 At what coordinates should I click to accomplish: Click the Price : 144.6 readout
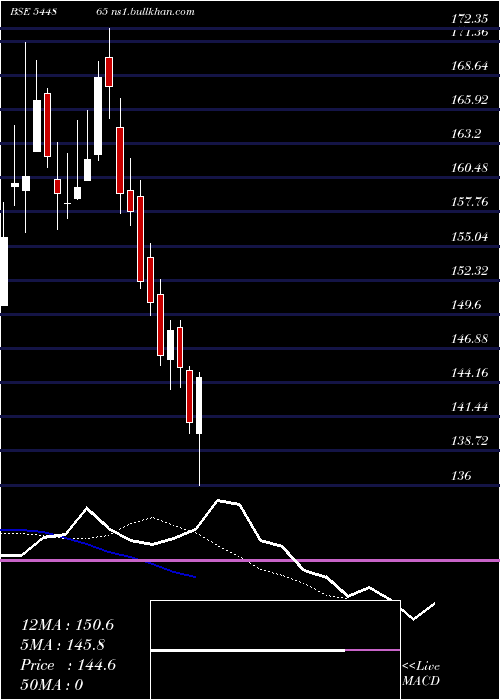(68, 665)
